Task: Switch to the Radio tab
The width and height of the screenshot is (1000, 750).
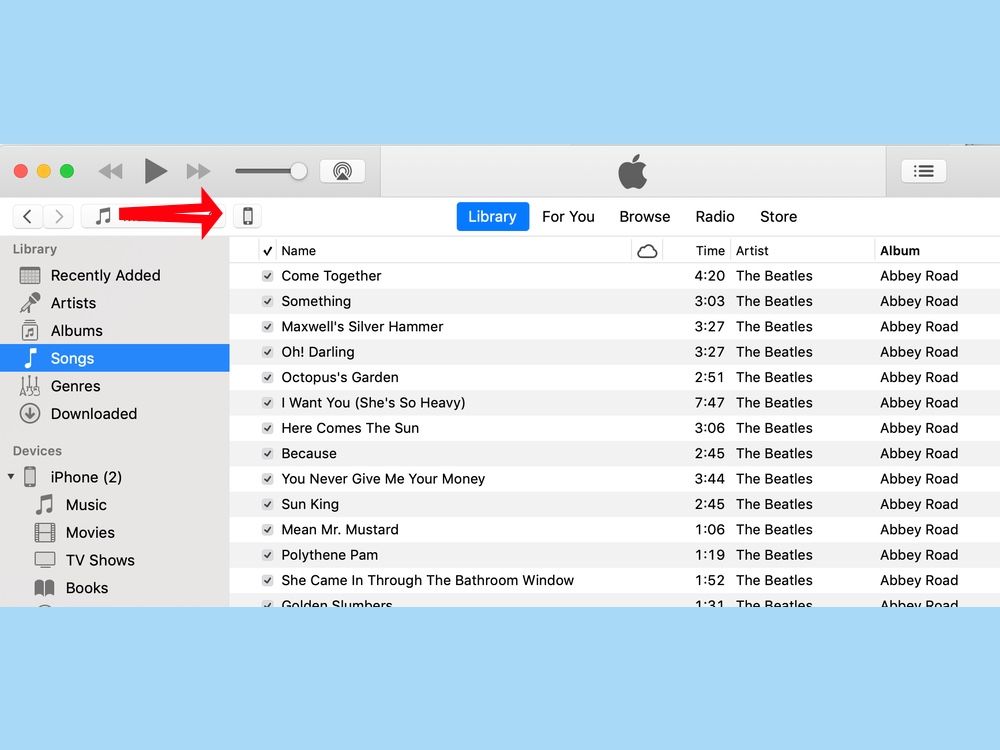Action: (x=715, y=216)
